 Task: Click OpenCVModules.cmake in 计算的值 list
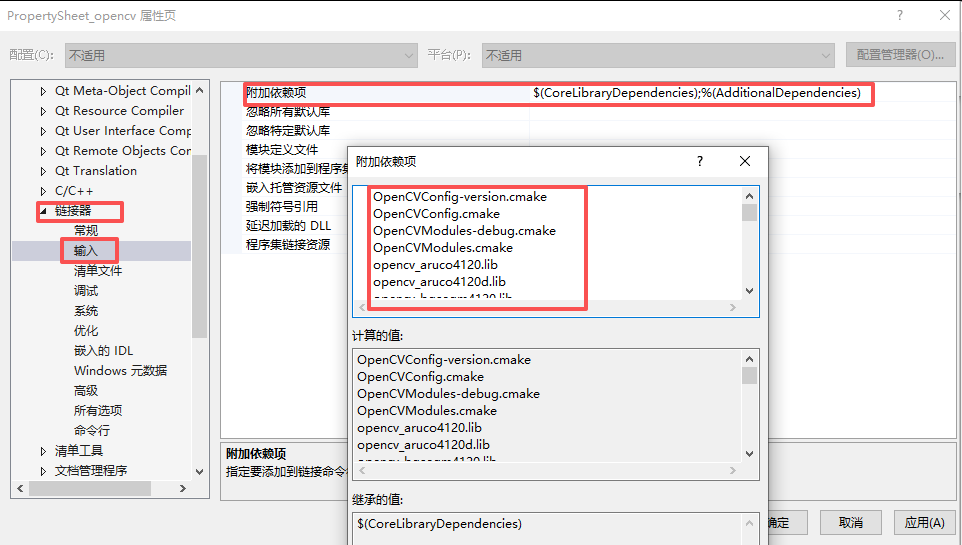pos(427,411)
